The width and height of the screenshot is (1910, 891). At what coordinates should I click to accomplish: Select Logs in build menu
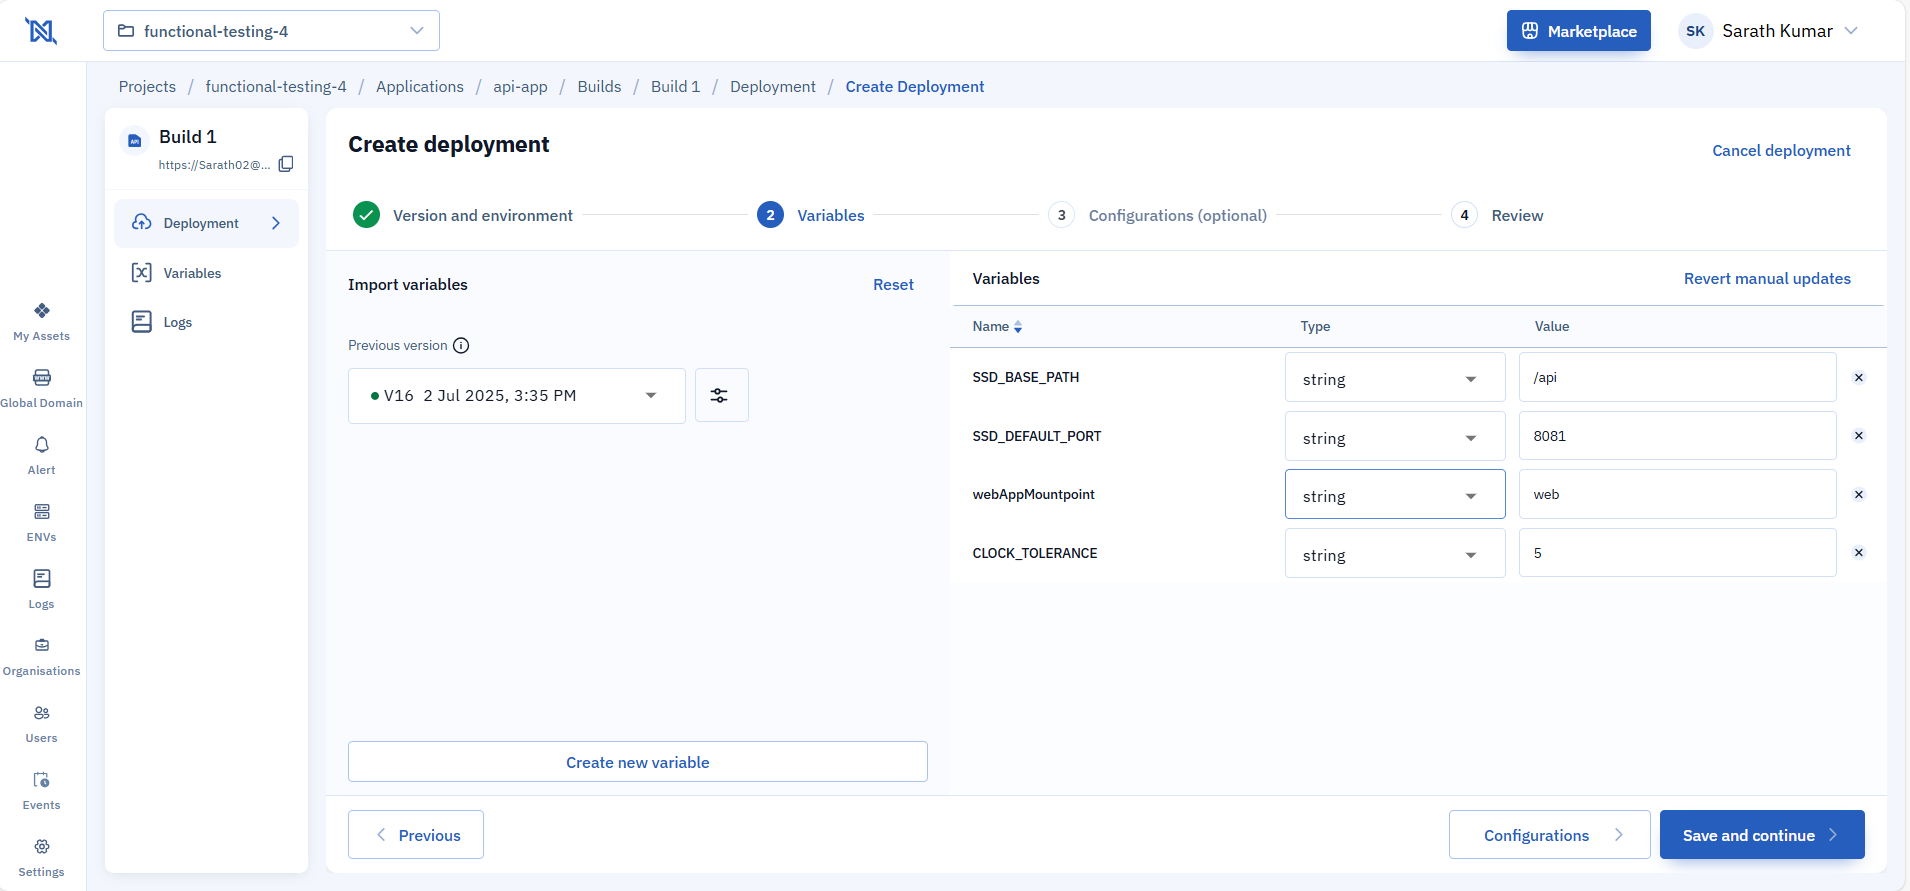[x=177, y=322]
